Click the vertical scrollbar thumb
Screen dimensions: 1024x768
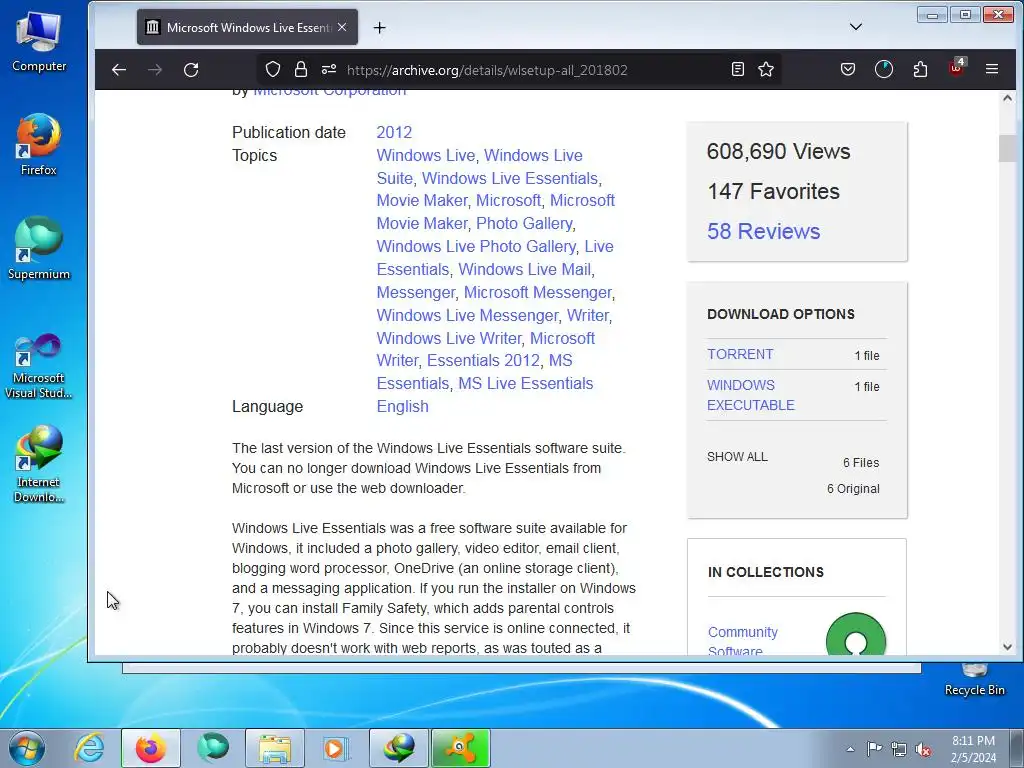click(x=1007, y=148)
